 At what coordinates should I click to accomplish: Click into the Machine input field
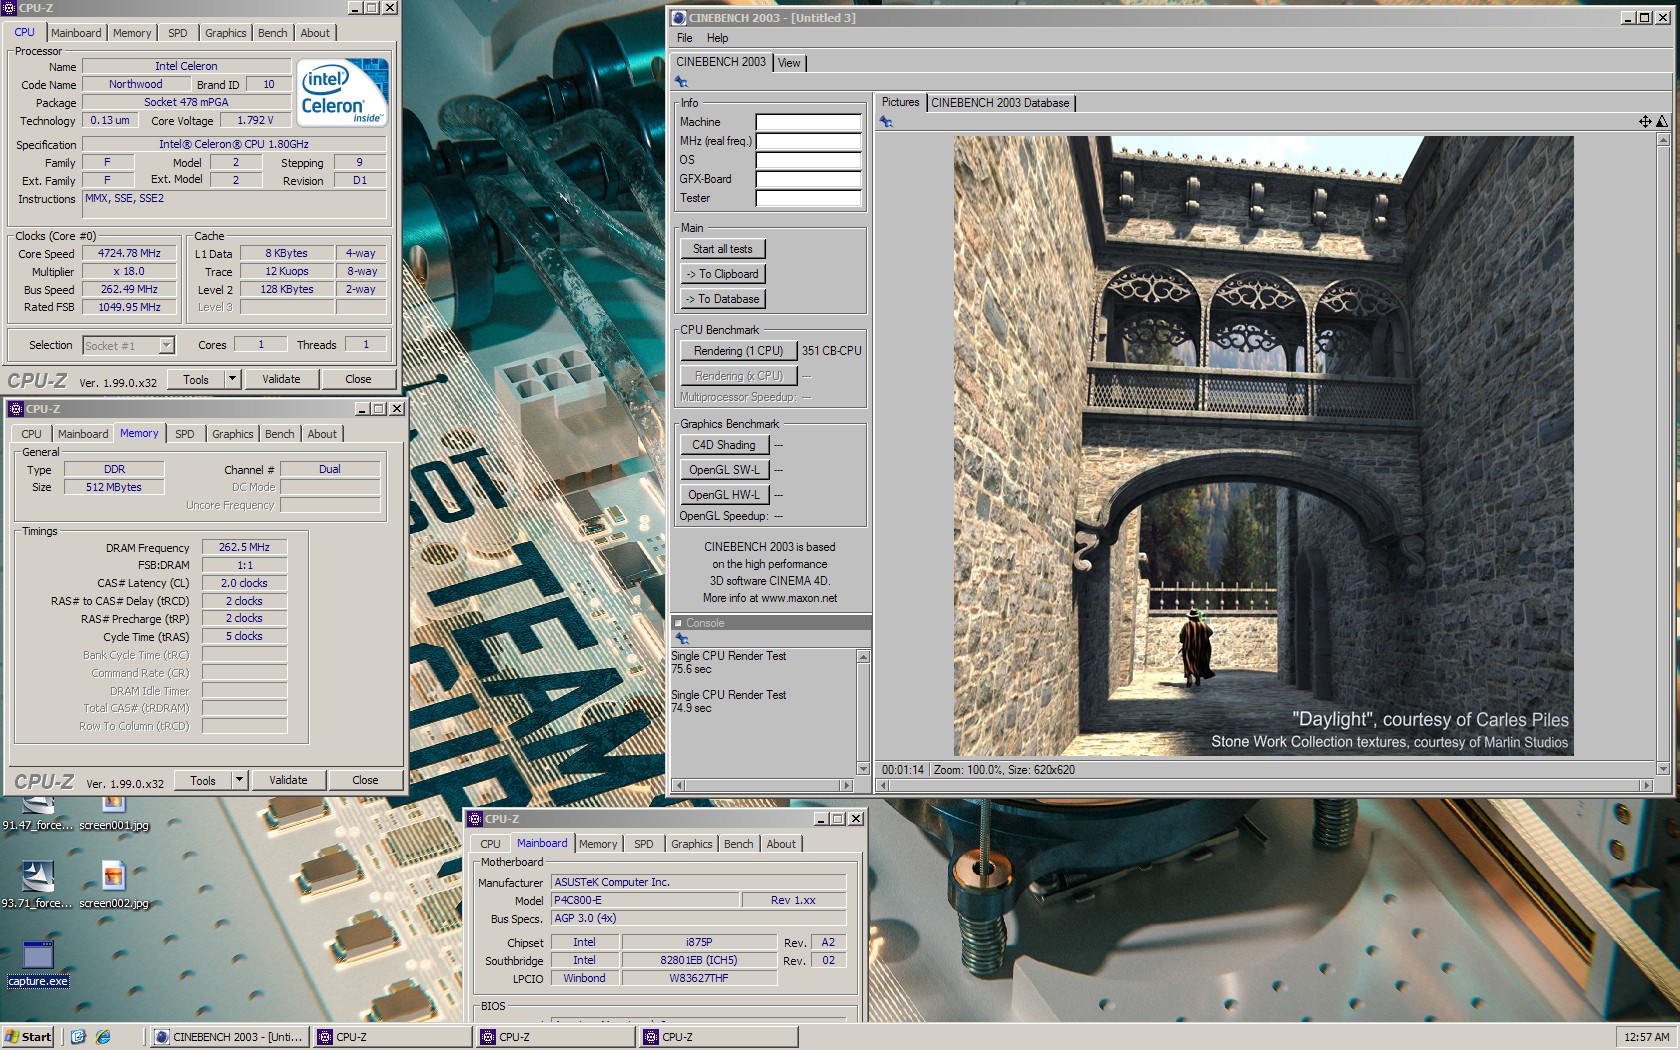pyautogui.click(x=808, y=122)
